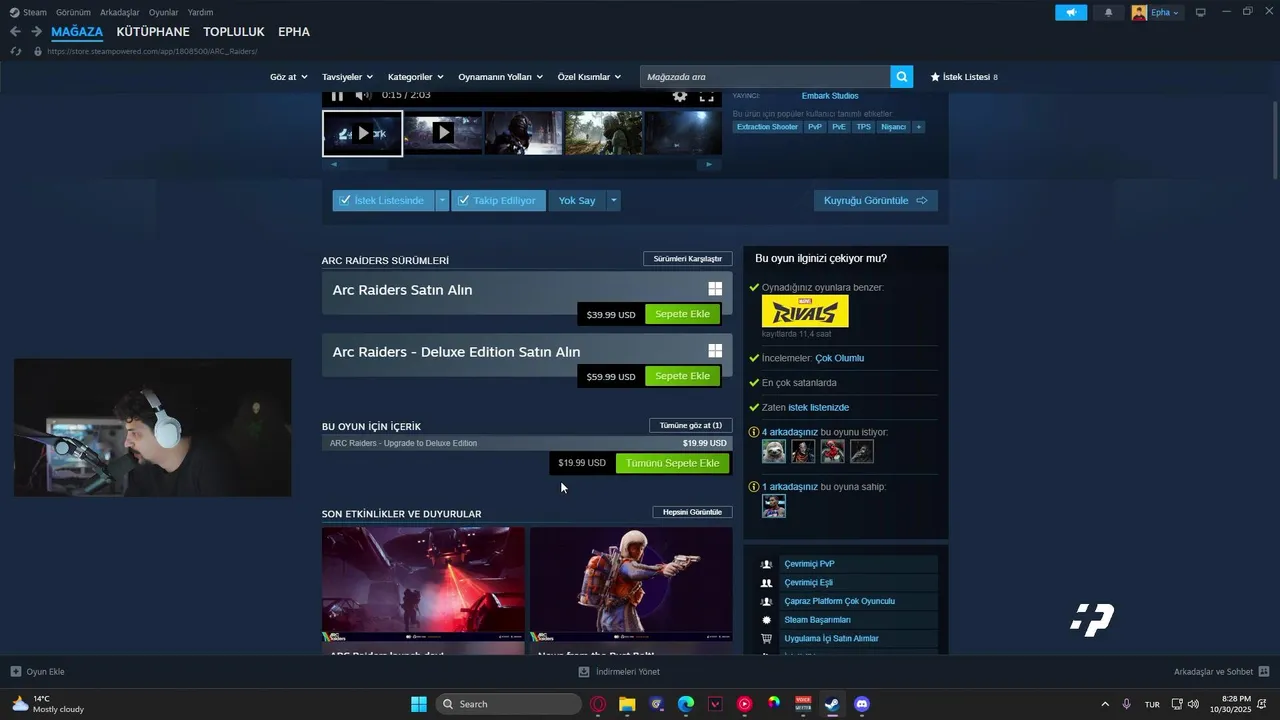1280x720 pixels.
Task: Enter fullscreen on the trailer
Action: point(706,96)
